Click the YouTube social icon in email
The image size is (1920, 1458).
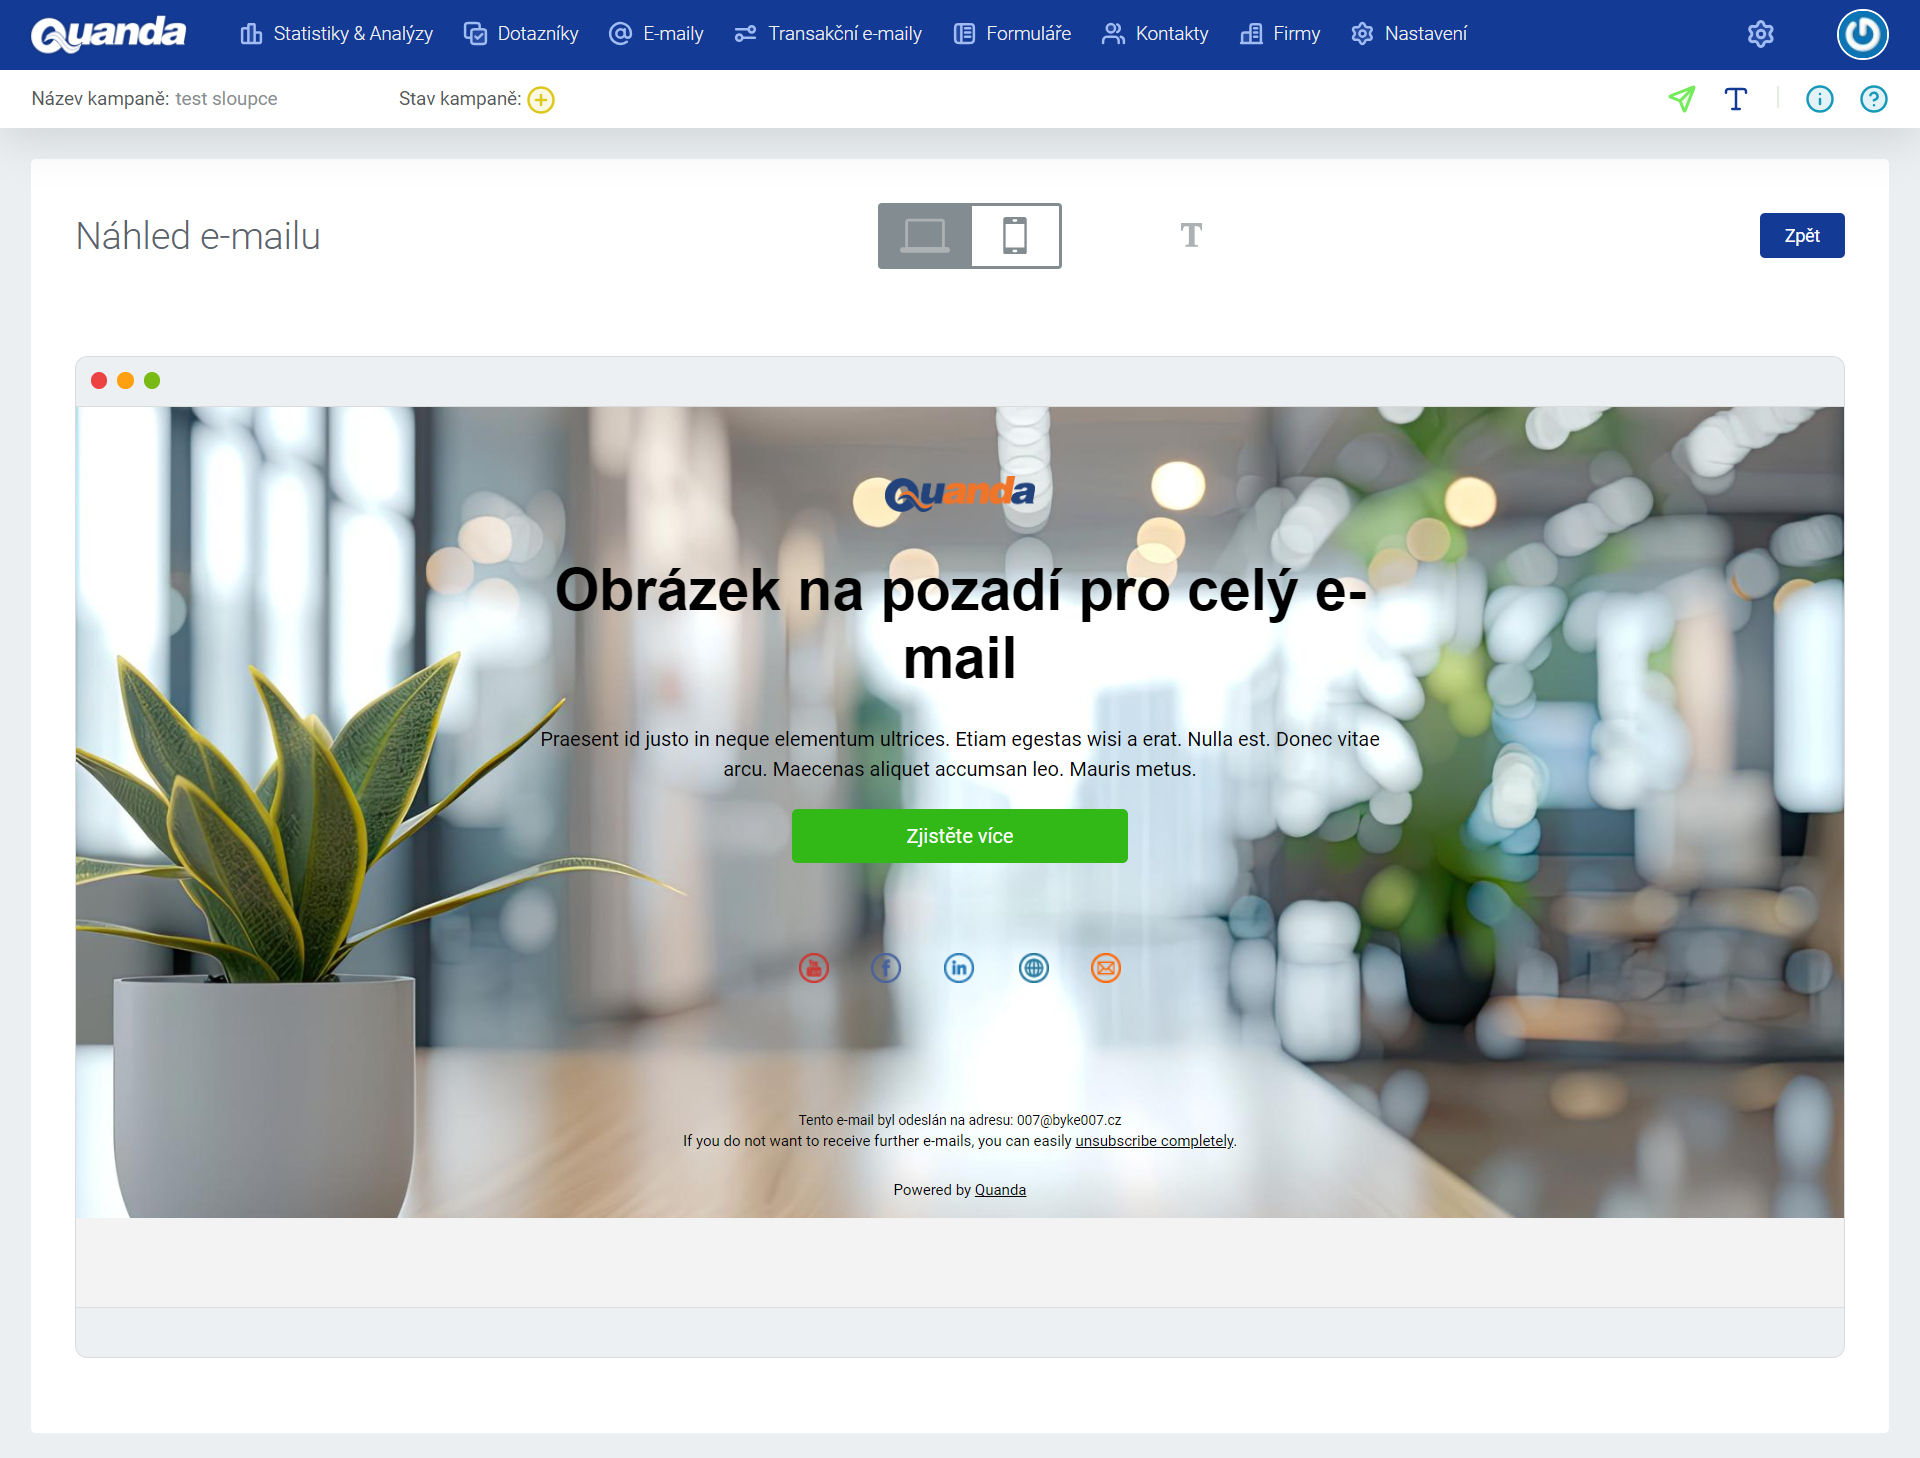point(814,968)
